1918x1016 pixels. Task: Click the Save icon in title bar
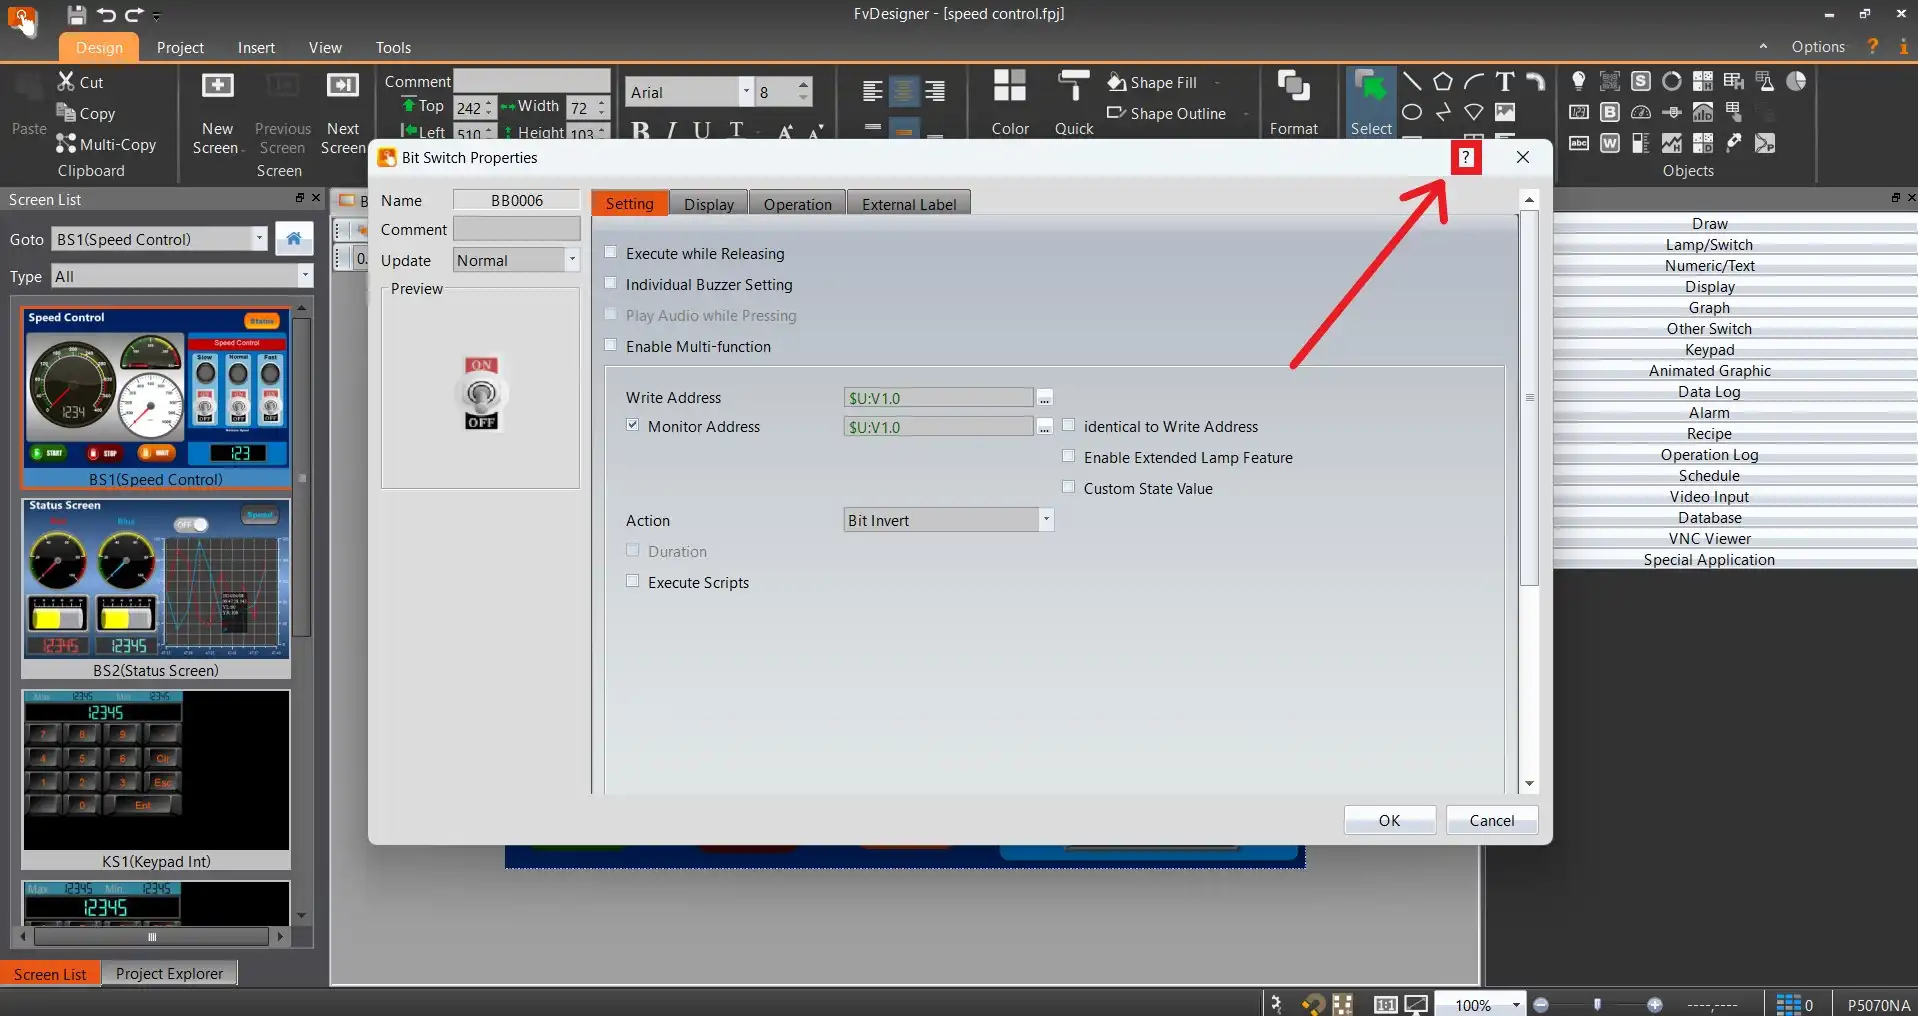click(x=76, y=15)
